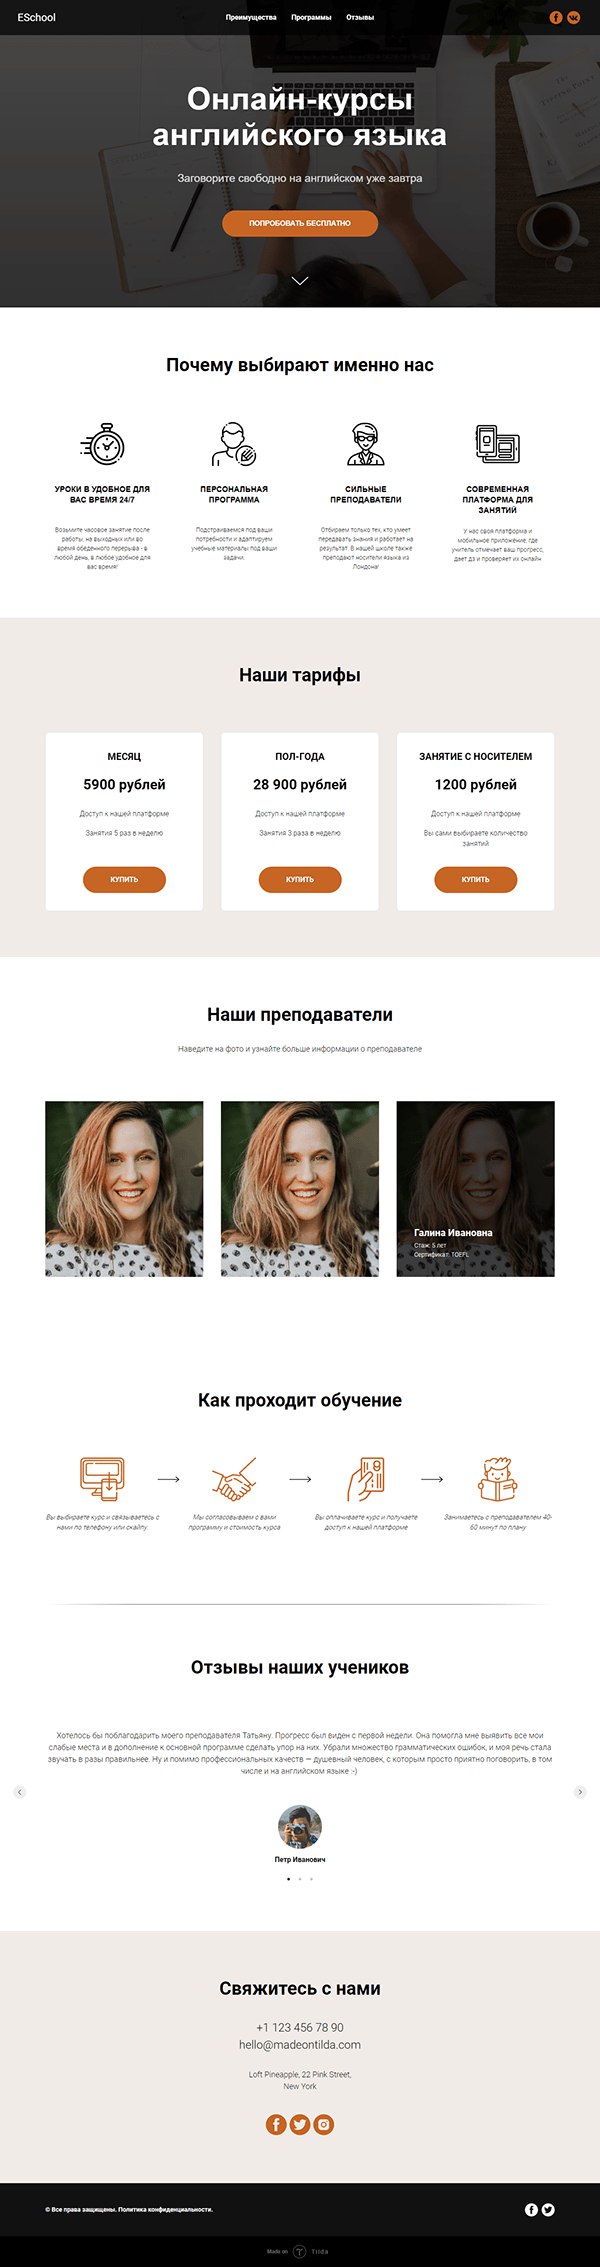Select the second review slider dot
The width and height of the screenshot is (600, 2267).
point(300,1879)
